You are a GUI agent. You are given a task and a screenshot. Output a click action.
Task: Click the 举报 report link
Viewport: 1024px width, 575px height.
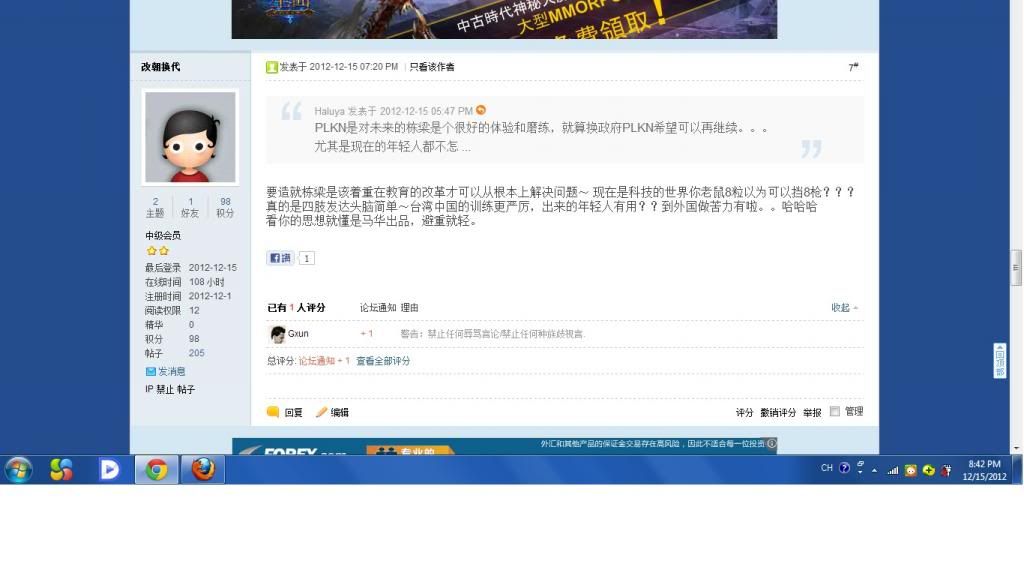point(812,412)
